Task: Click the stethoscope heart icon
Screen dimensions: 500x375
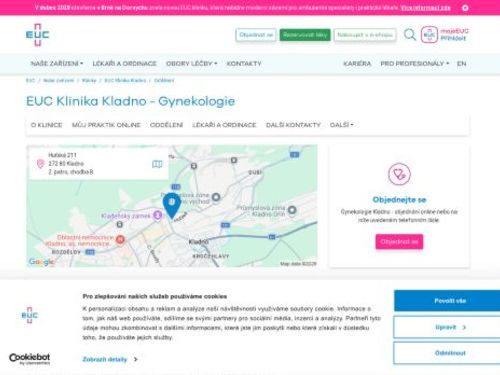Action: click(399, 174)
